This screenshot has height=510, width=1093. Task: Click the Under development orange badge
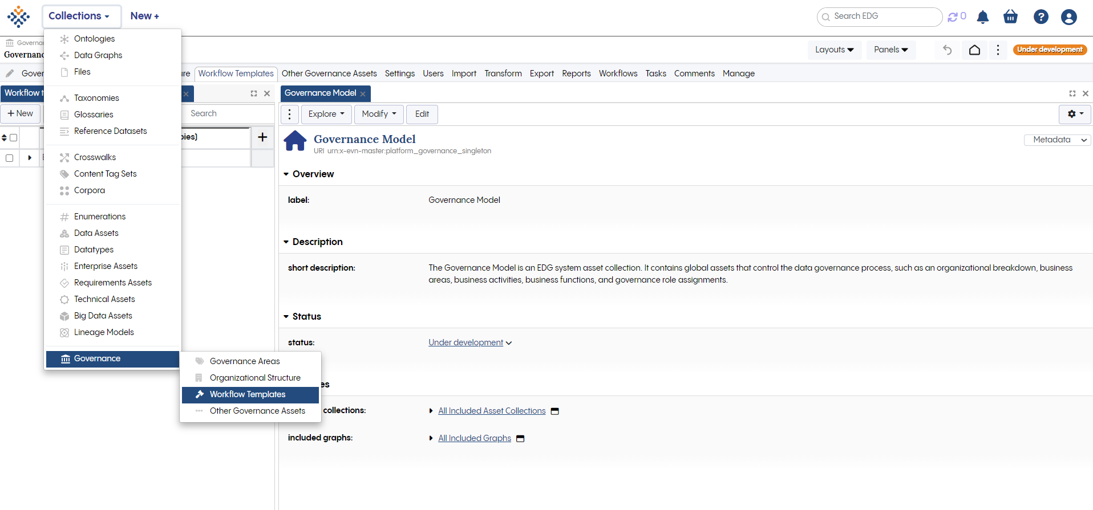click(1050, 50)
